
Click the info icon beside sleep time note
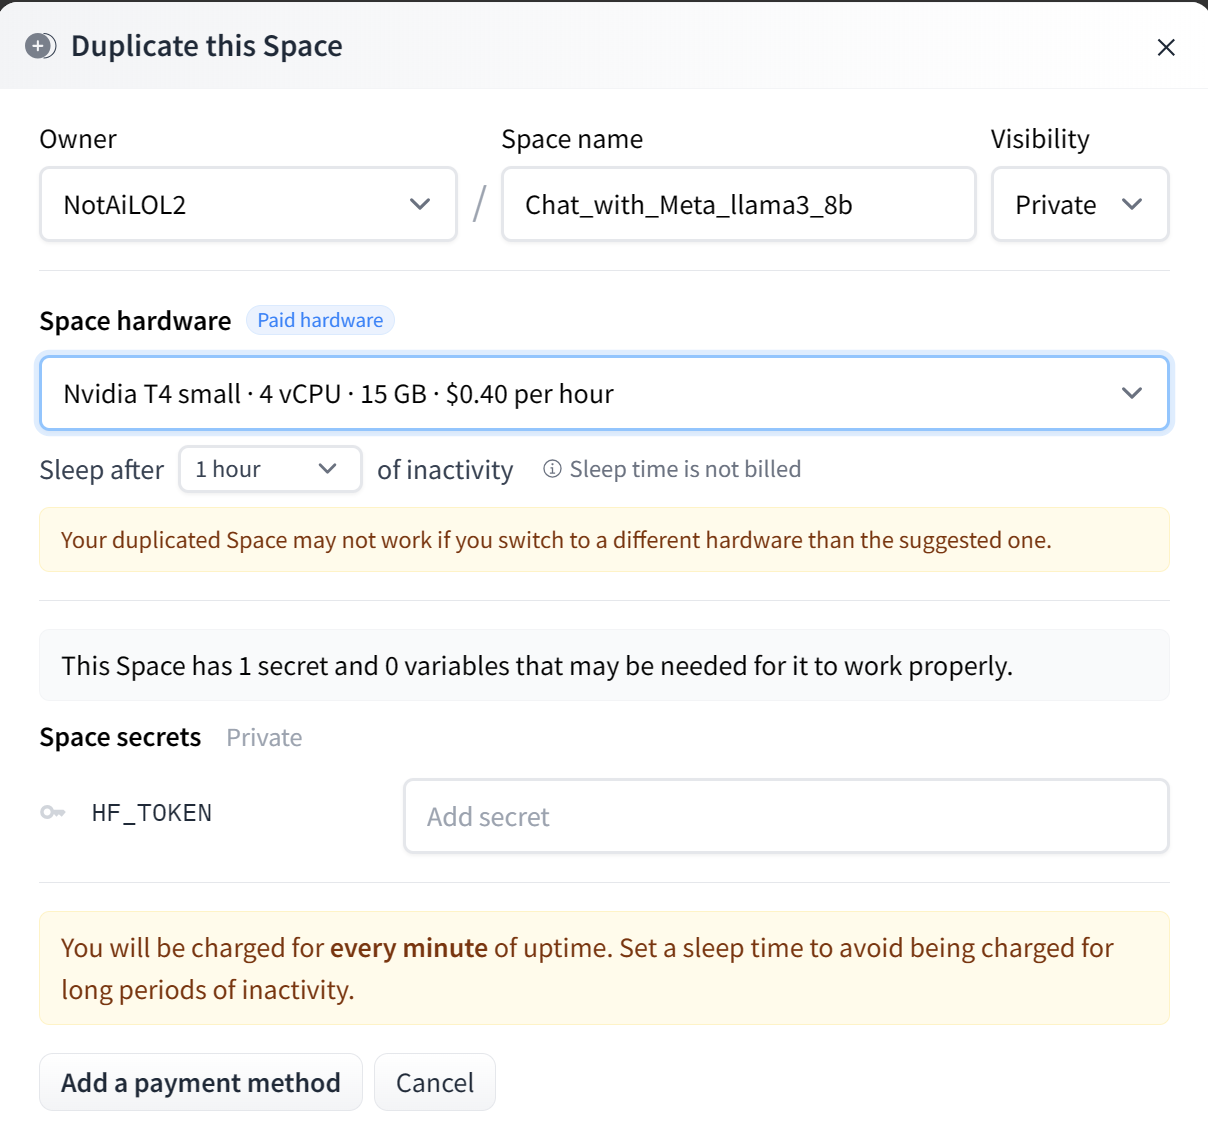pyautogui.click(x=552, y=469)
